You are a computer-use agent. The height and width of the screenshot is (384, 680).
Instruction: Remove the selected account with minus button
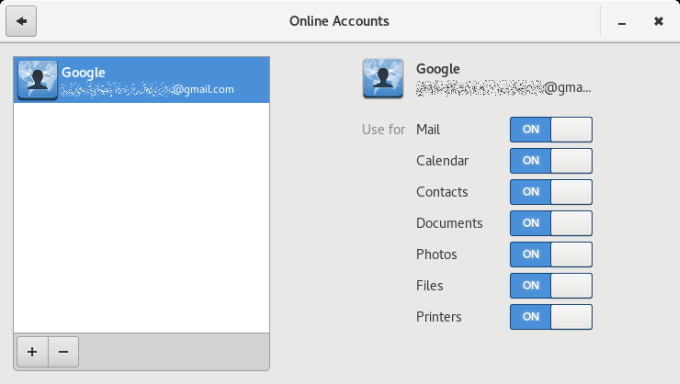click(x=63, y=351)
